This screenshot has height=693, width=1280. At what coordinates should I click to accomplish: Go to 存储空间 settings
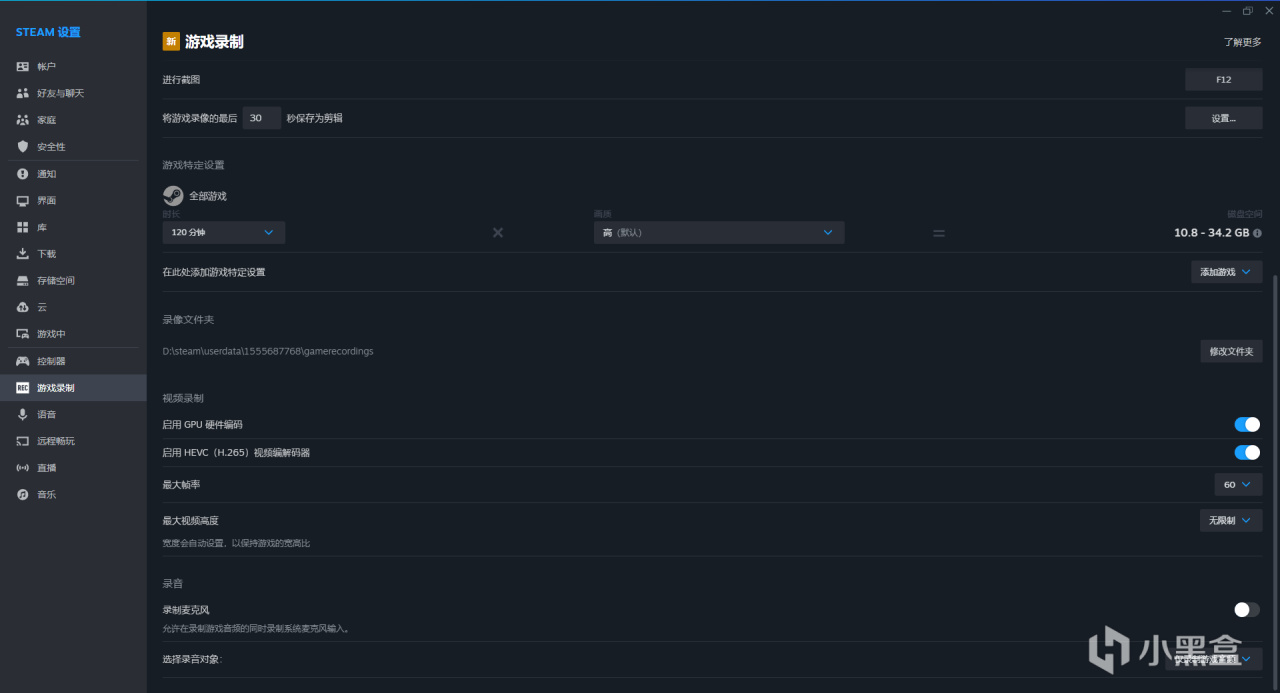(73, 281)
